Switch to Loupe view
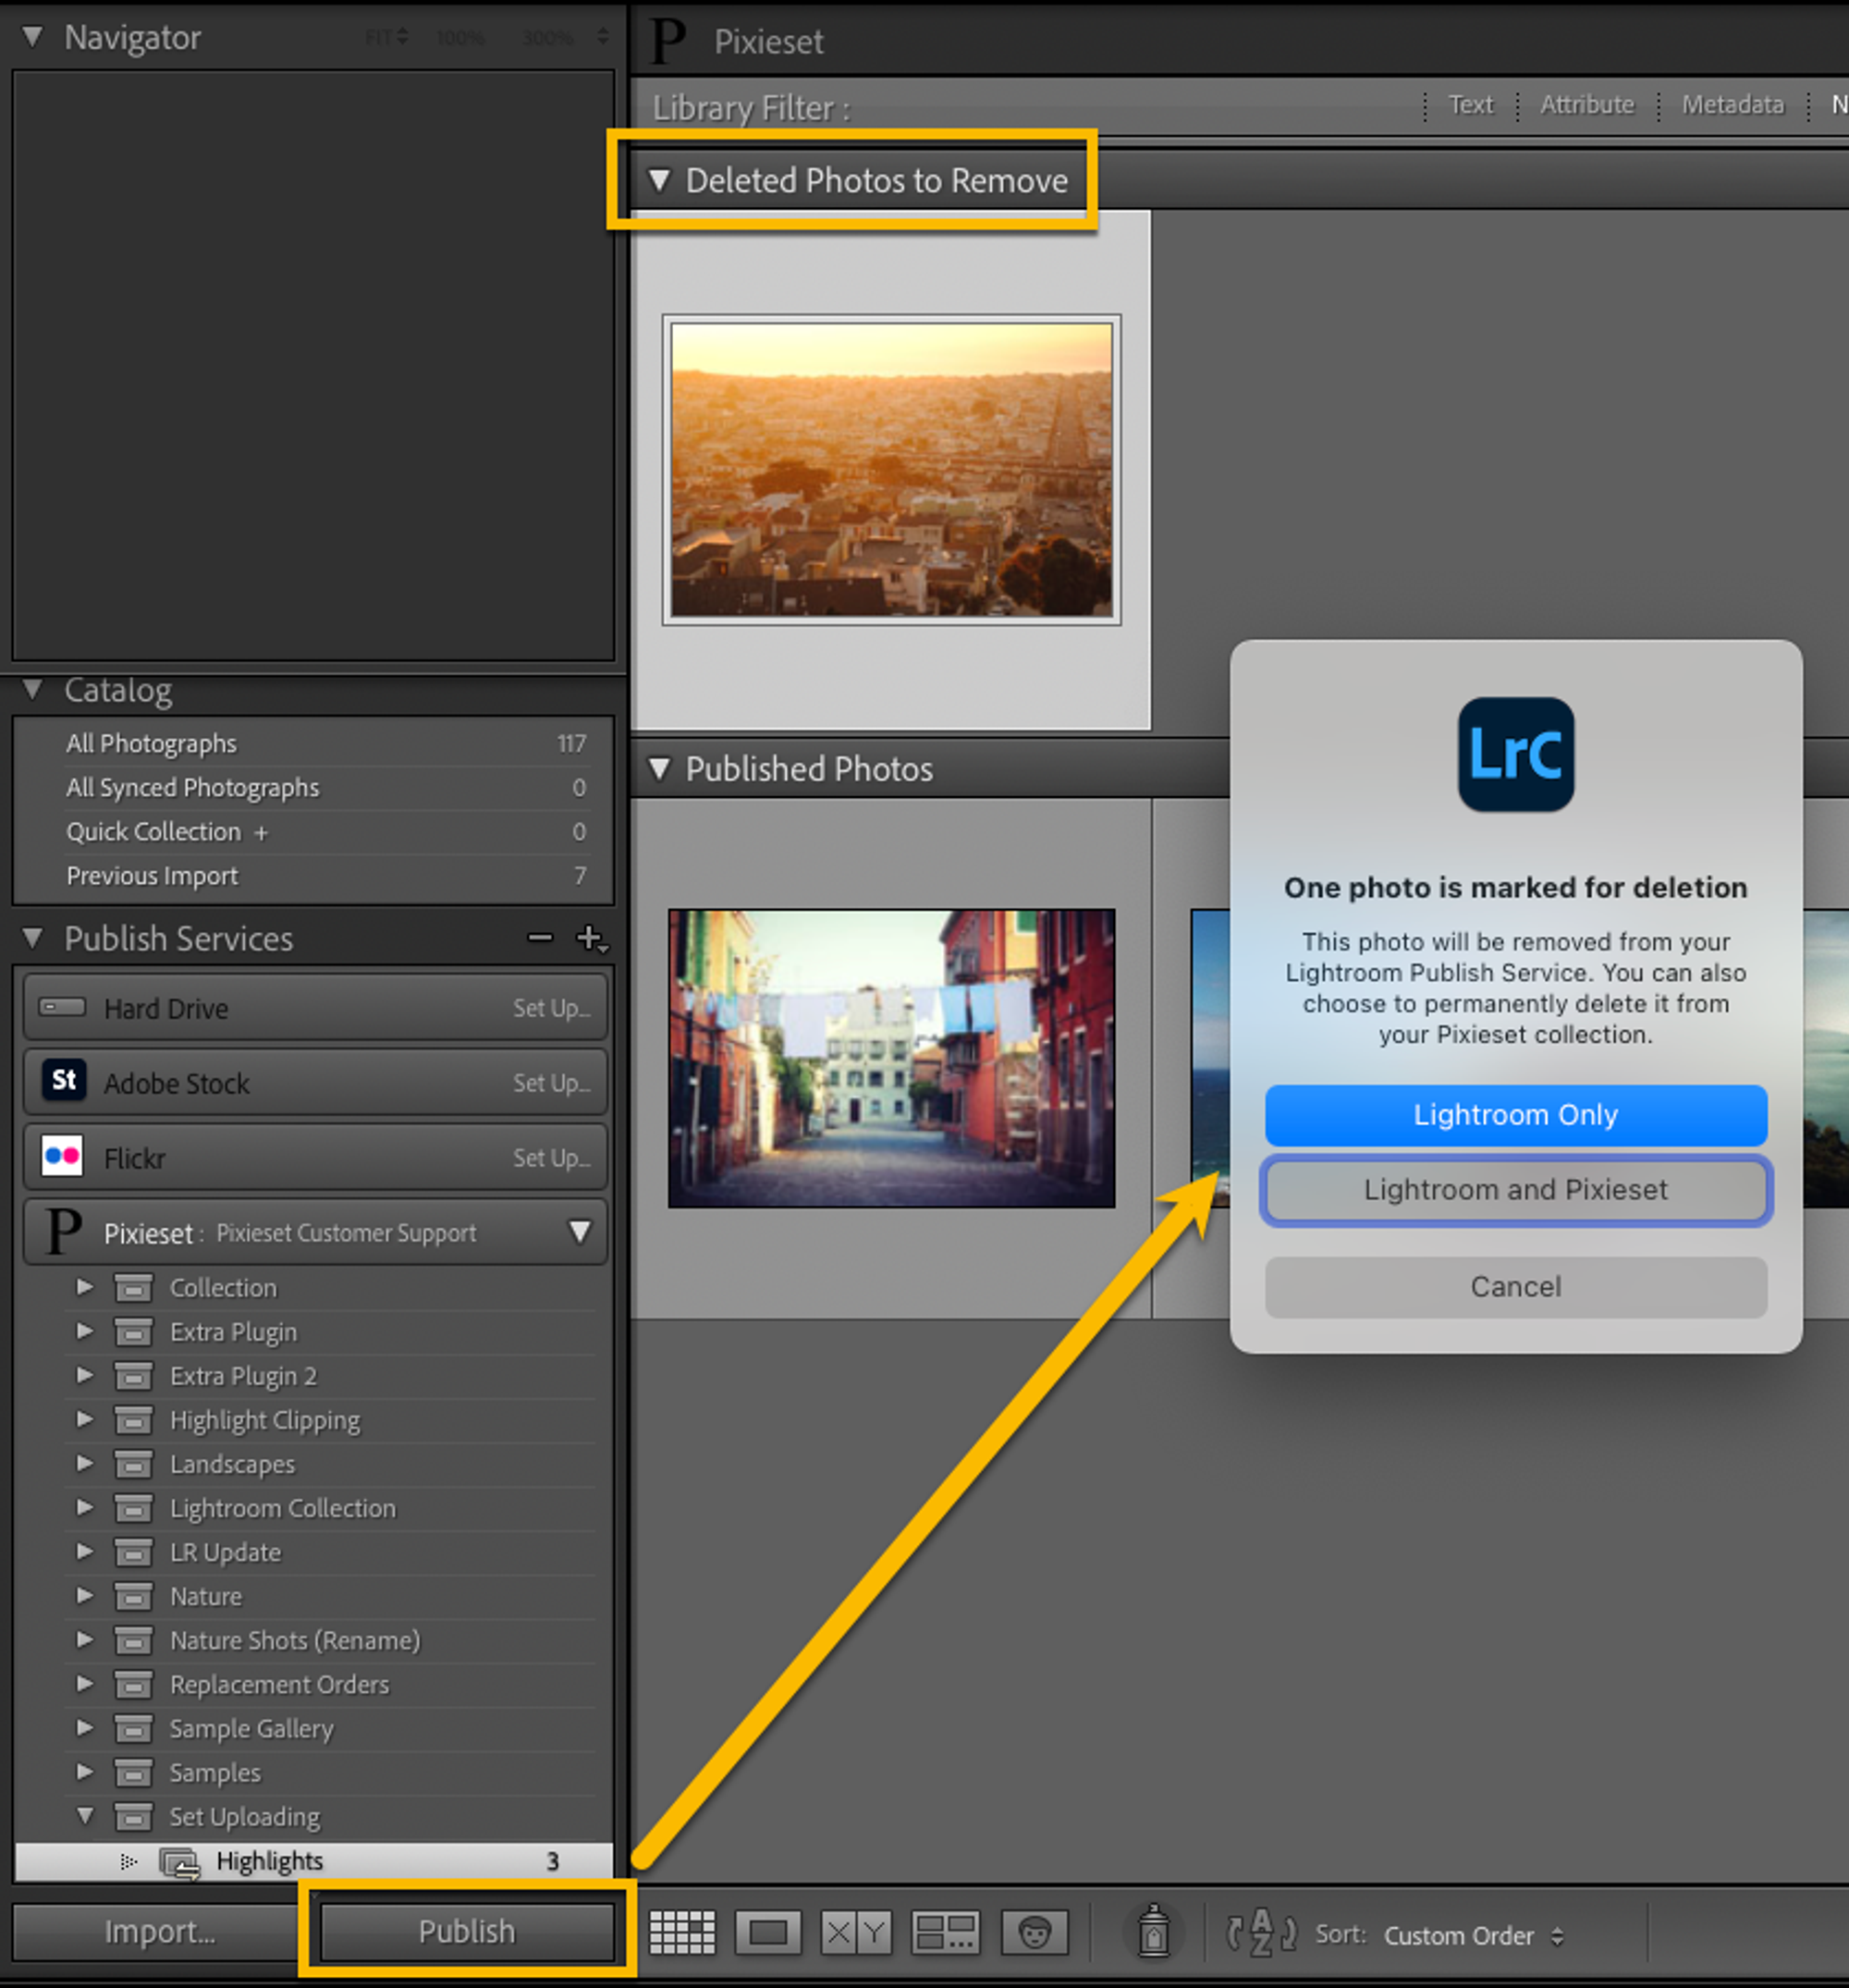1849x1988 pixels. point(768,1932)
